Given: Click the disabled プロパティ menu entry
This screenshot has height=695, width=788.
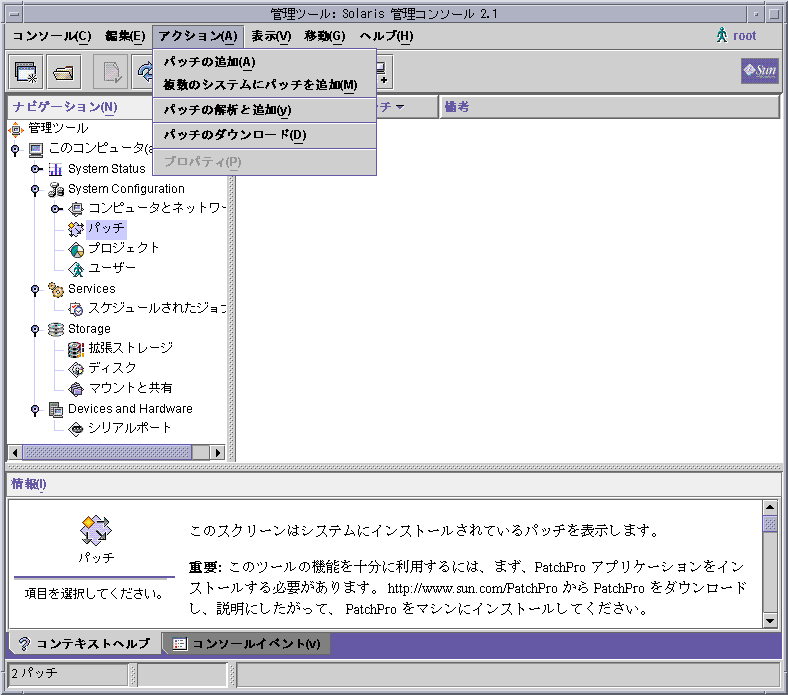Looking at the screenshot, I should pos(264,161).
